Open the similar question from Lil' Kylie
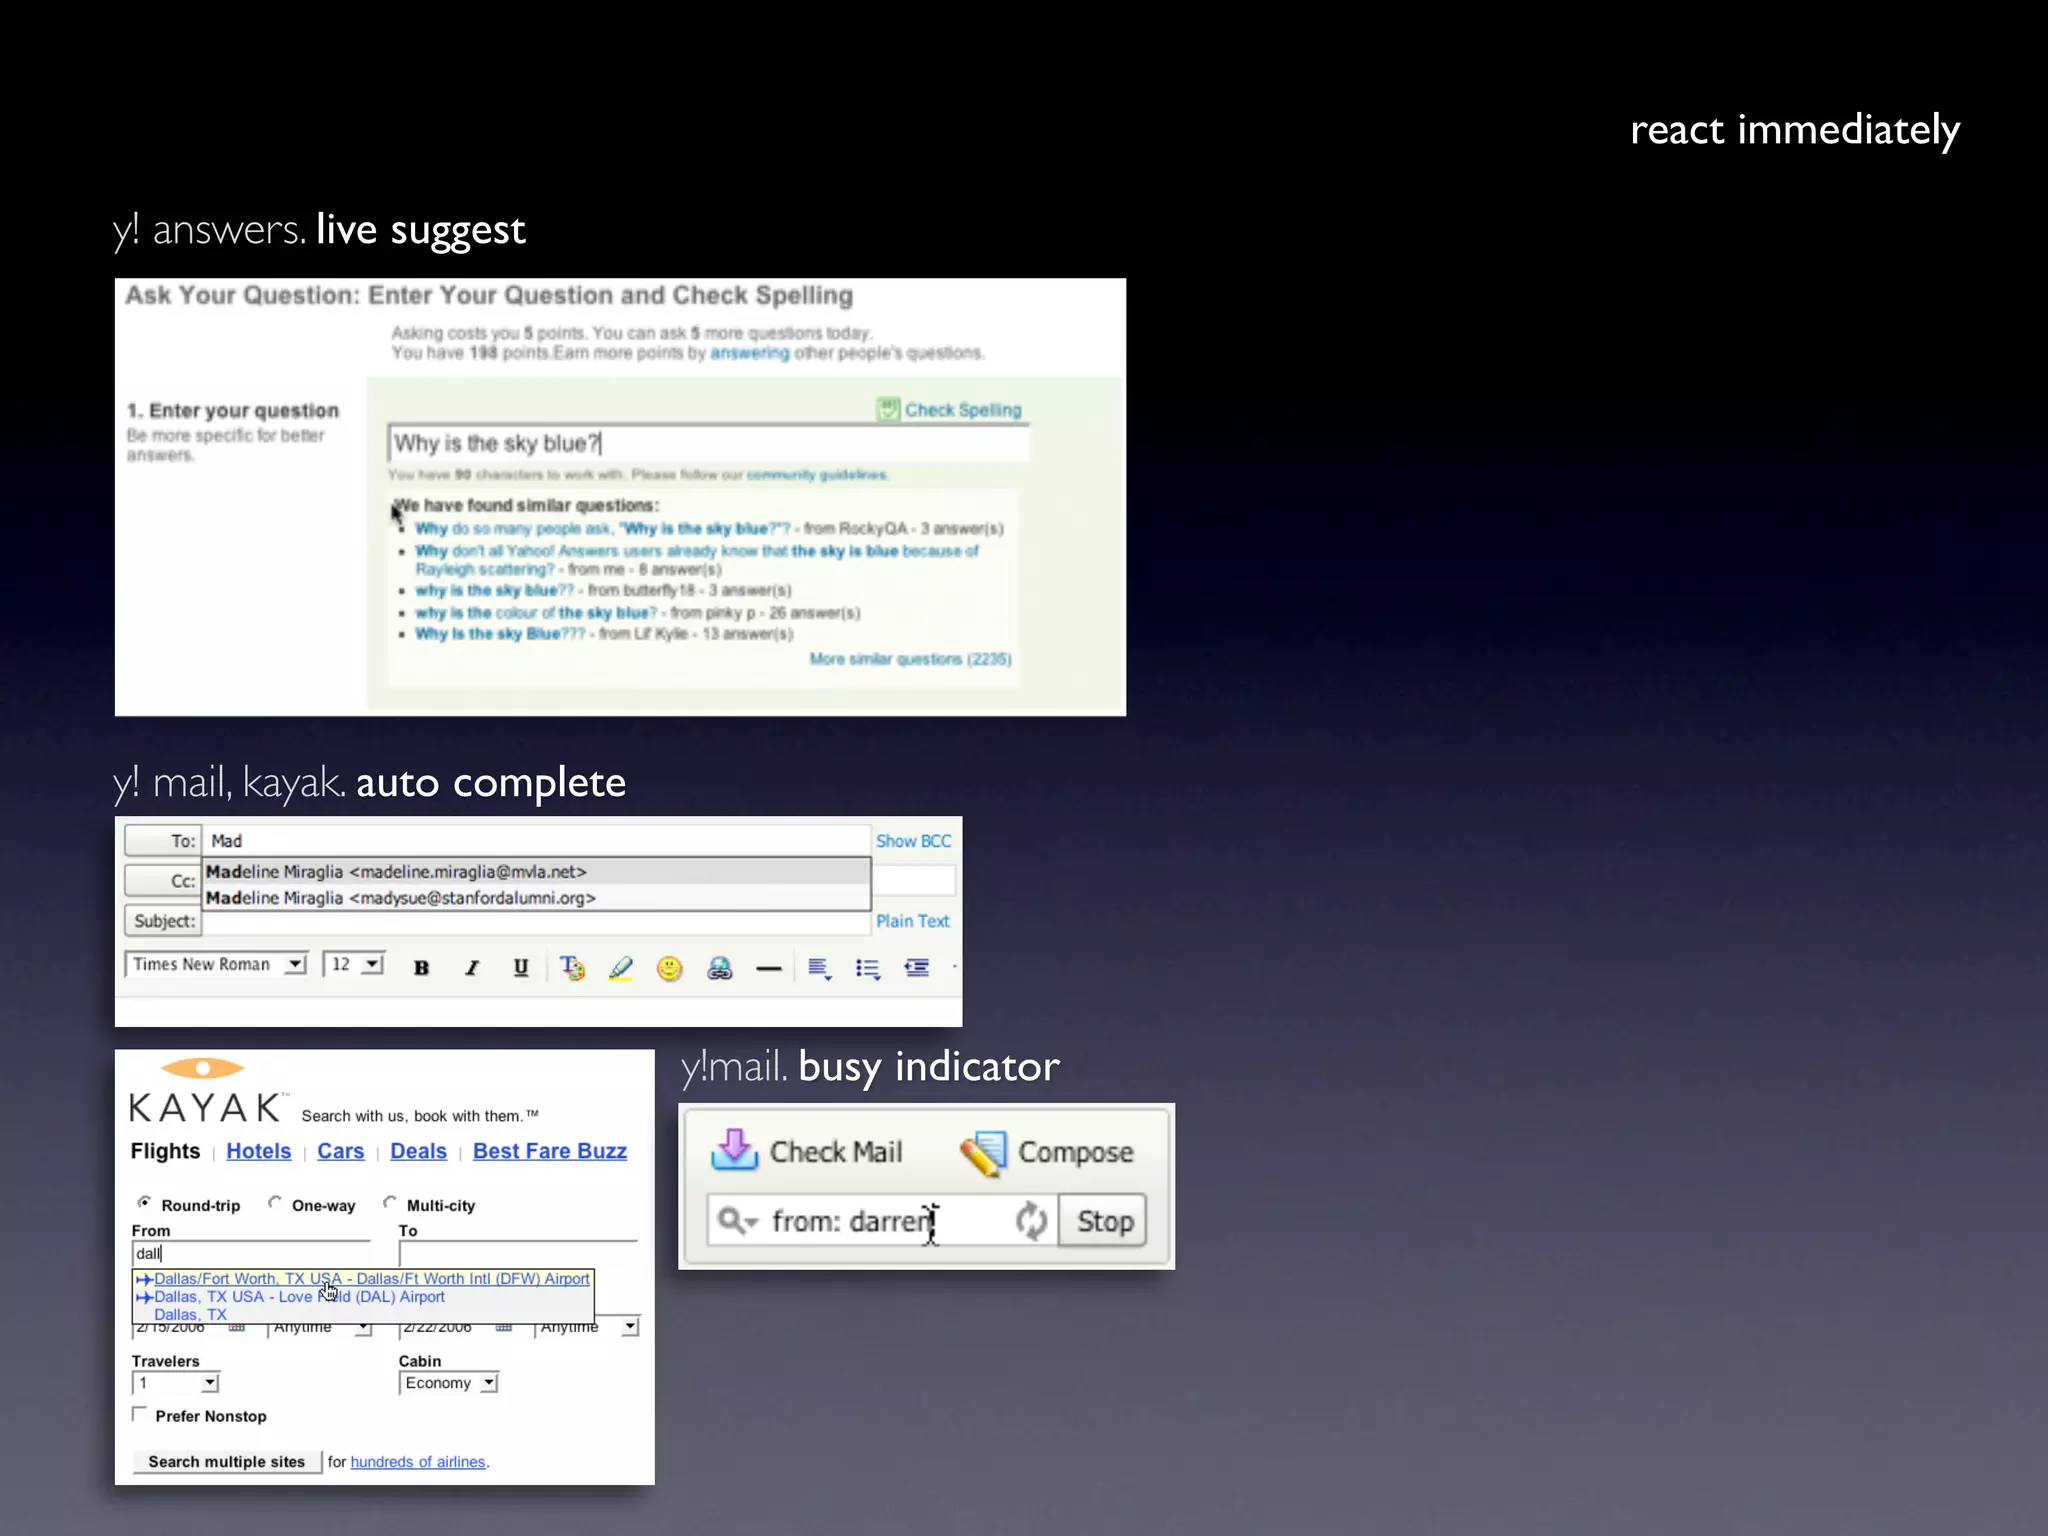 (500, 634)
